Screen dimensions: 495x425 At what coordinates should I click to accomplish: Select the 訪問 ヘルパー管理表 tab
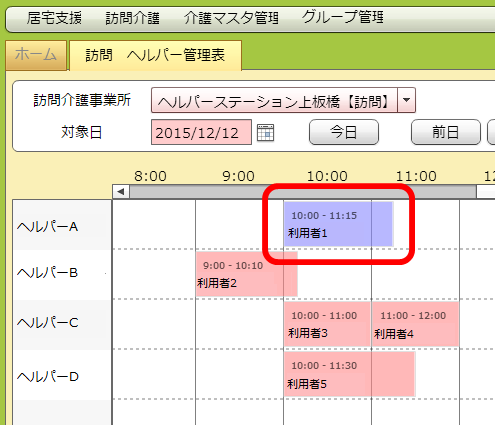tap(155, 55)
